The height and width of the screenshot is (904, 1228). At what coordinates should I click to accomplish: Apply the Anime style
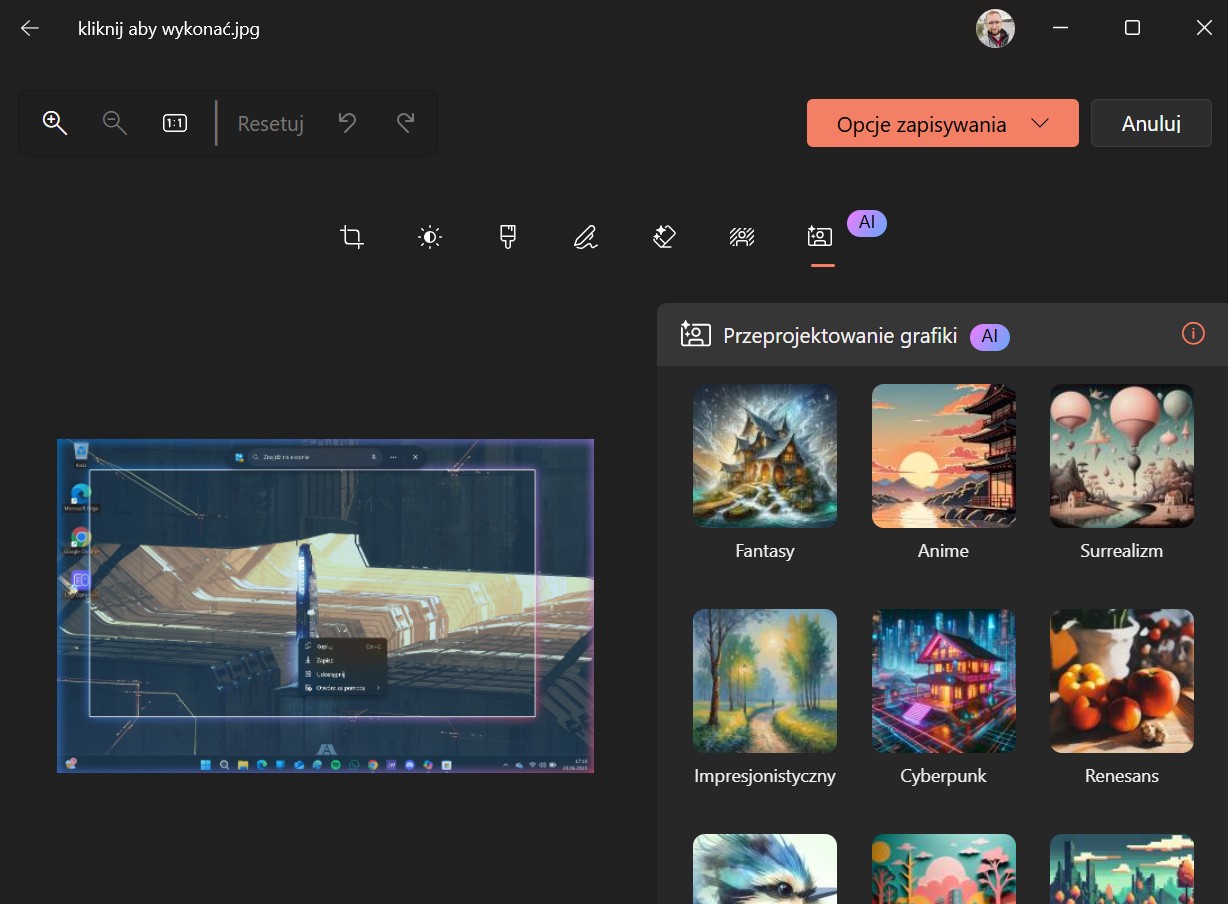tap(944, 456)
